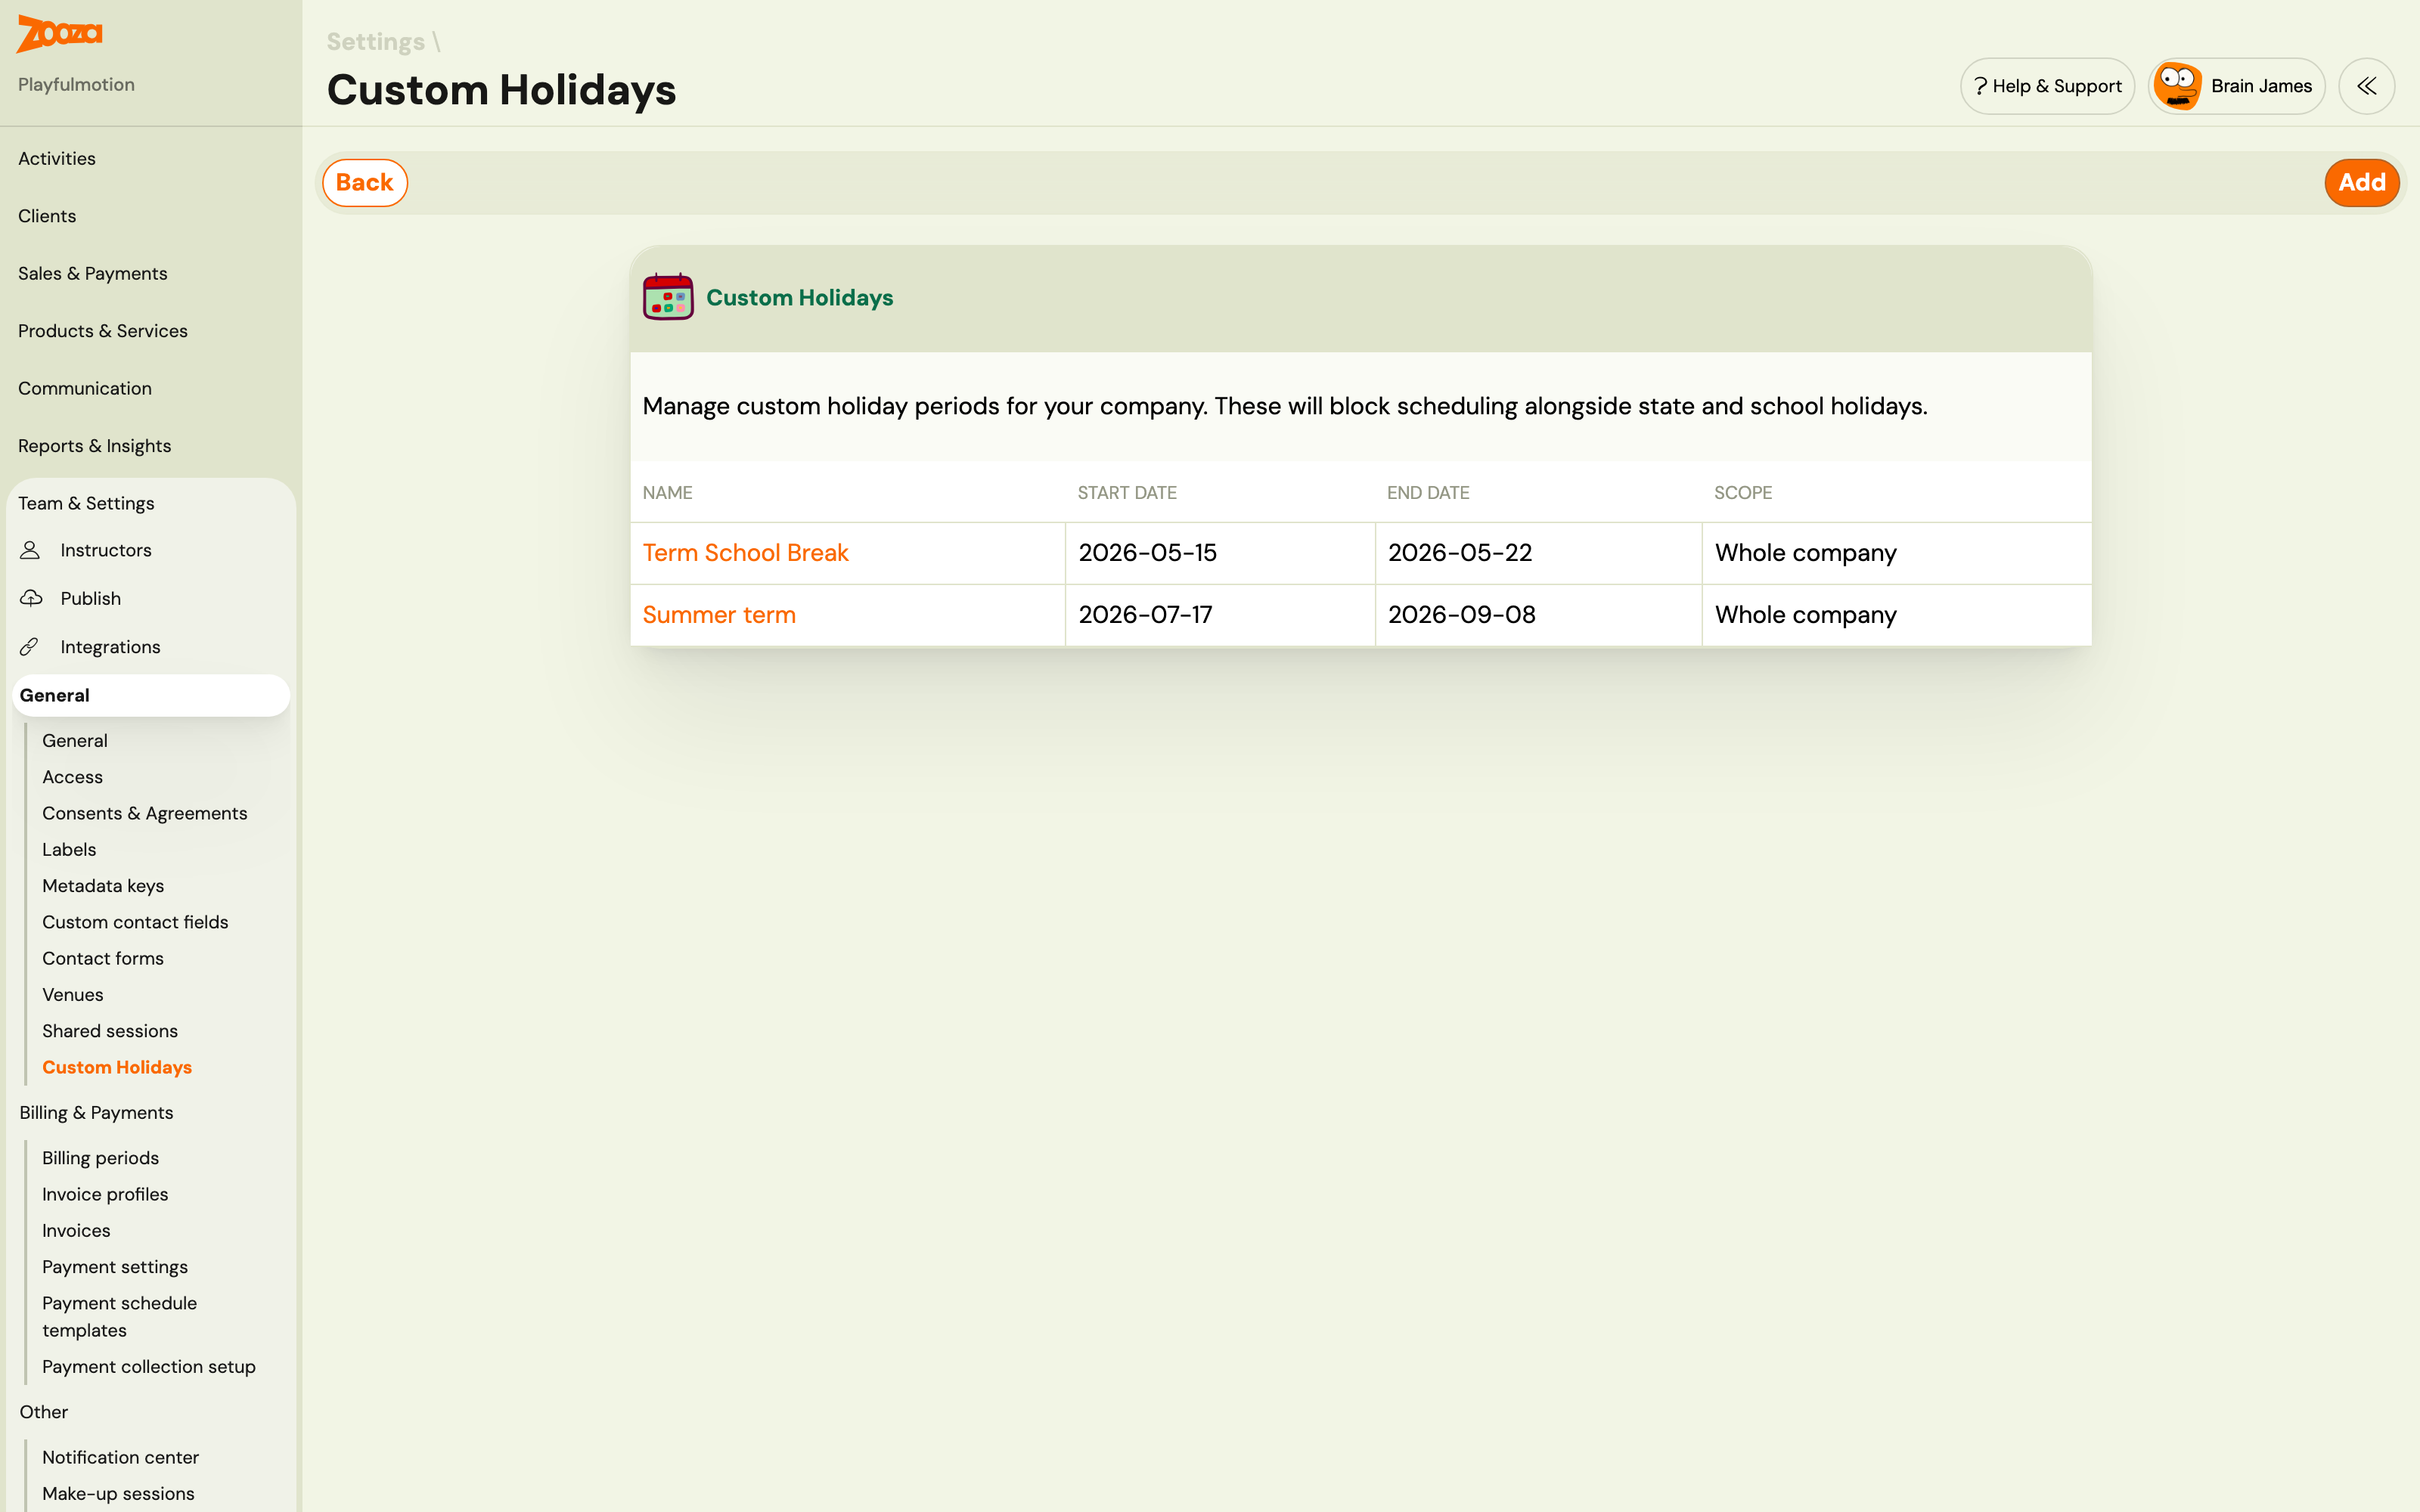
Task: Open Payment schedule templates
Action: [119, 1317]
